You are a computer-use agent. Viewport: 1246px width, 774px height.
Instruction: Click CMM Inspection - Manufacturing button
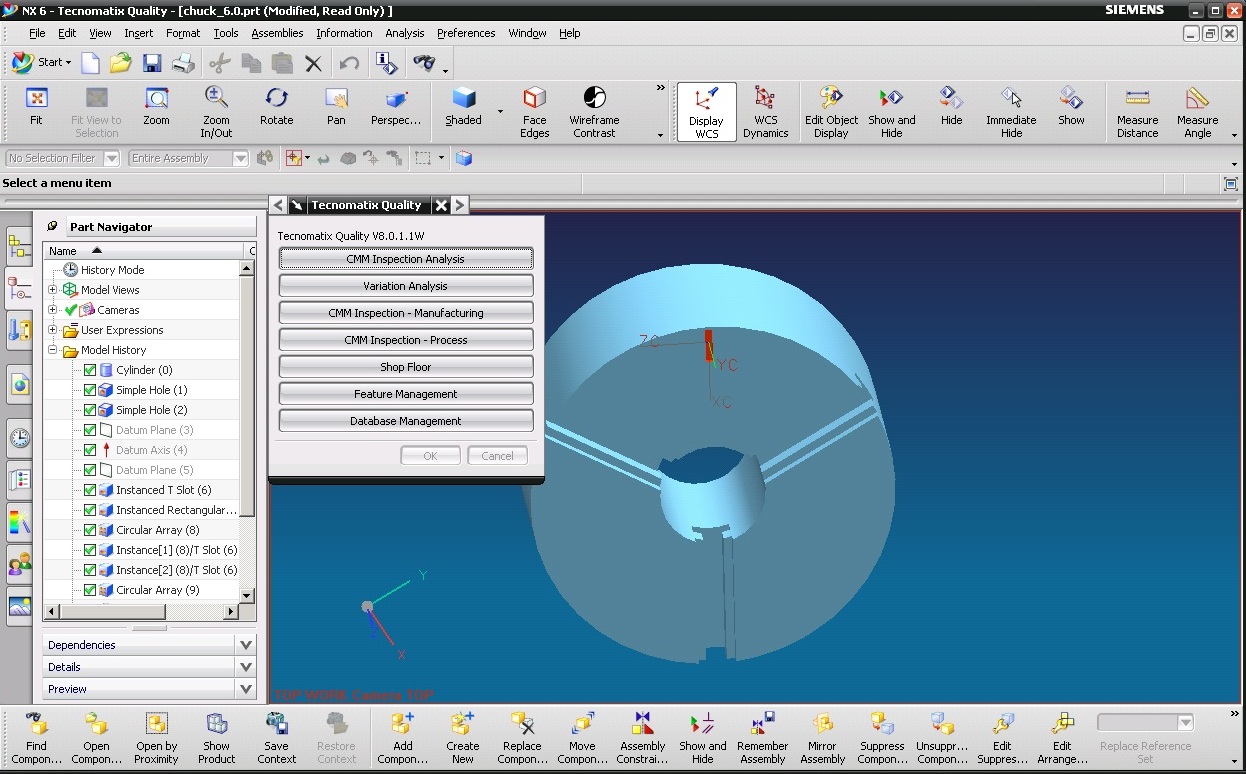[x=406, y=313]
